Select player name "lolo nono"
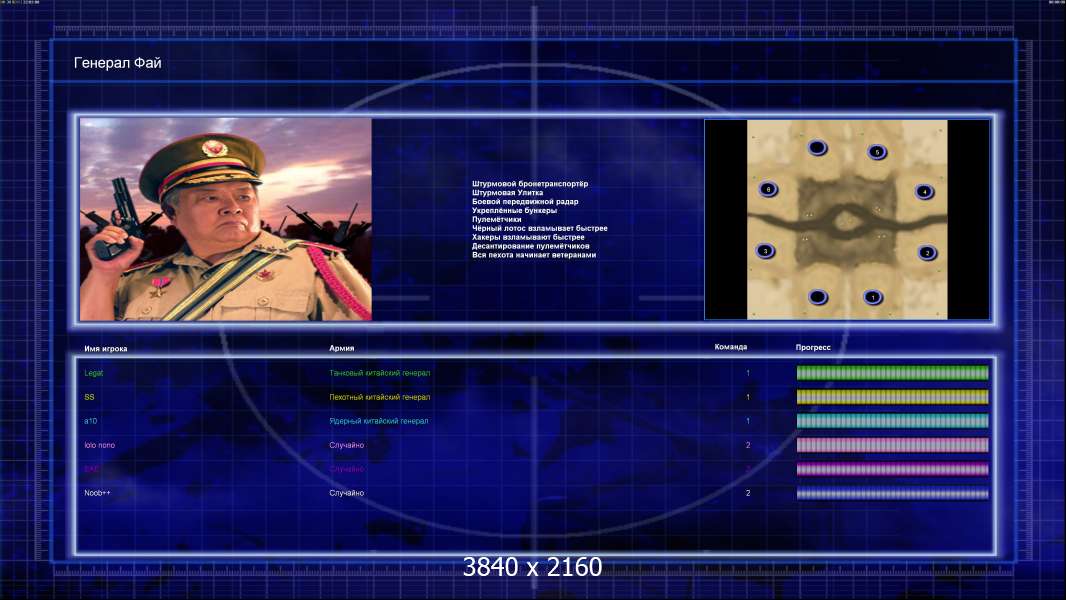 click(x=99, y=445)
